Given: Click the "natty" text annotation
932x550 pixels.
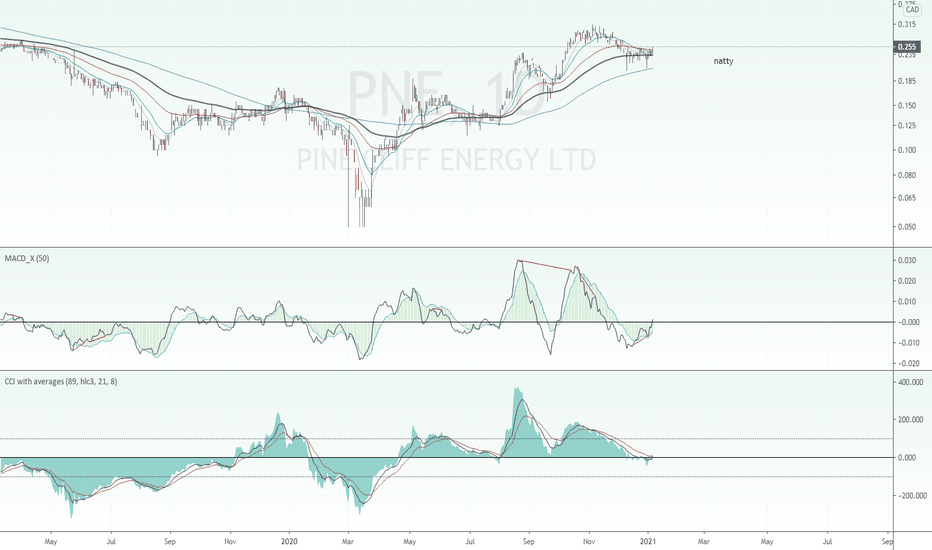Looking at the screenshot, I should point(723,61).
